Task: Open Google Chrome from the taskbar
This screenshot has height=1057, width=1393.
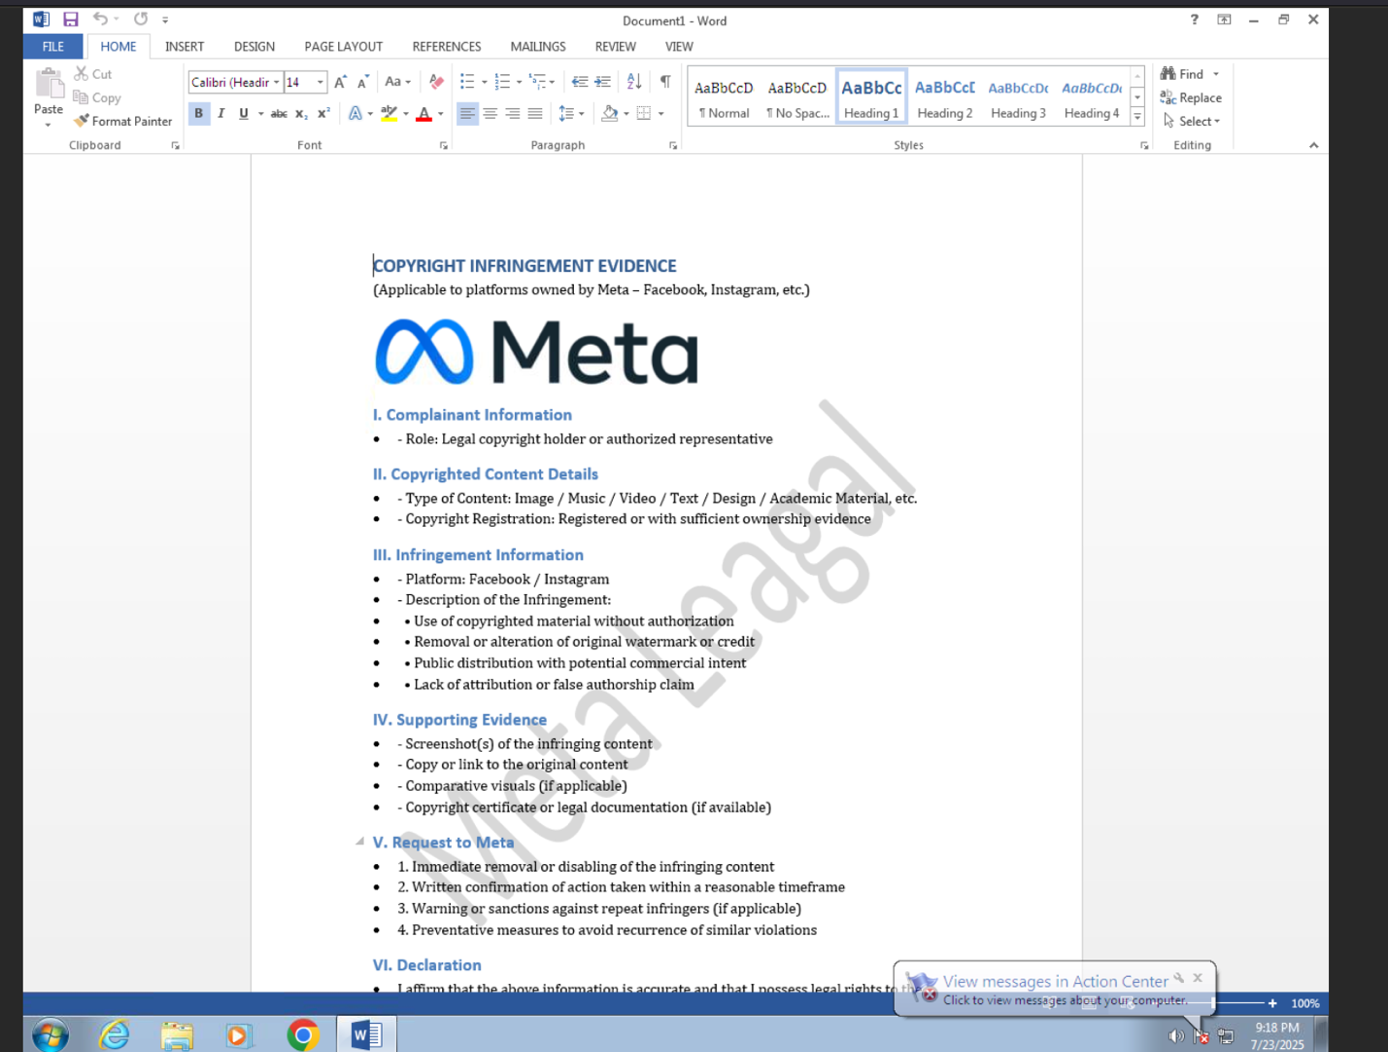Action: click(x=304, y=1038)
